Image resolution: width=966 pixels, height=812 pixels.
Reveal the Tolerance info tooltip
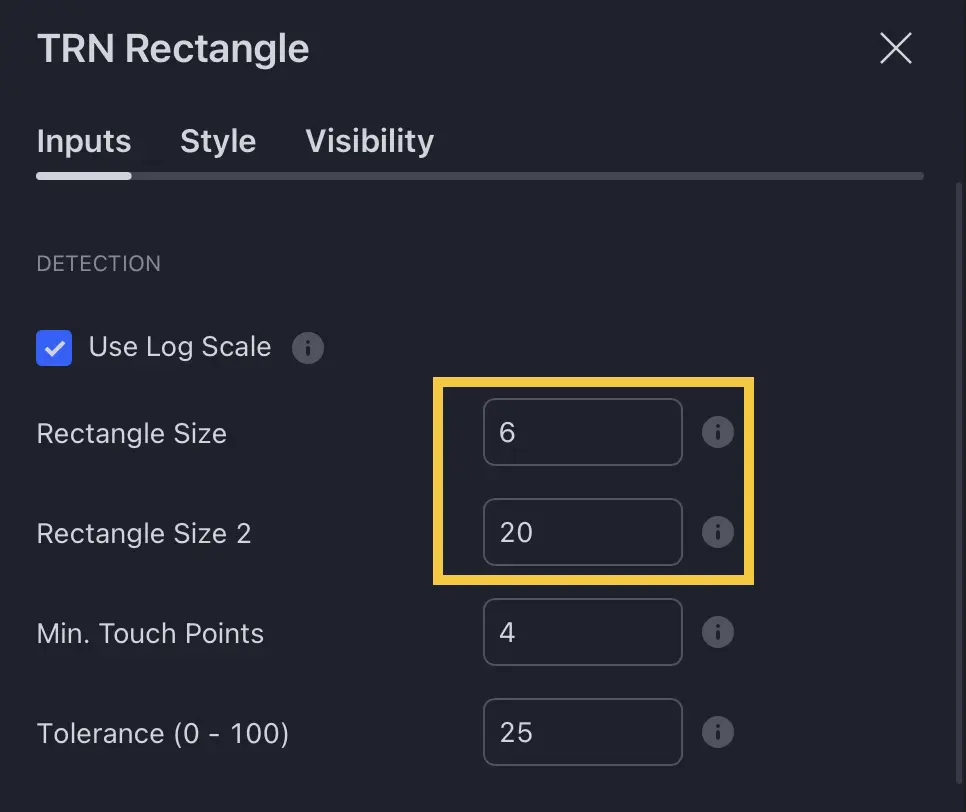click(718, 732)
